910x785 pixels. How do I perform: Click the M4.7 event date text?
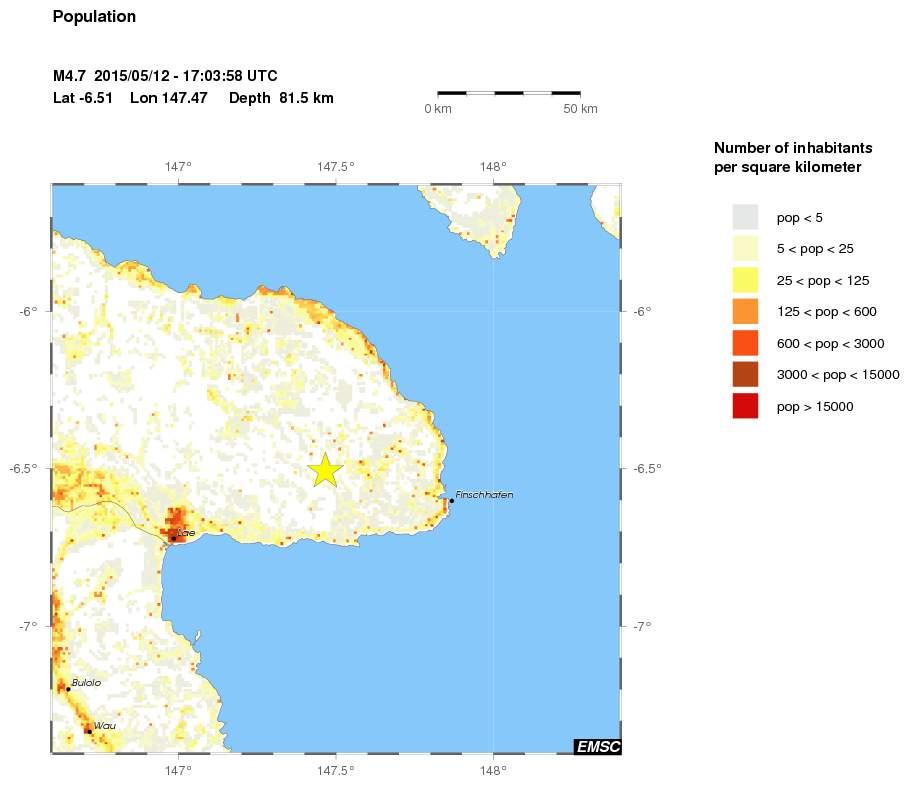[164, 75]
